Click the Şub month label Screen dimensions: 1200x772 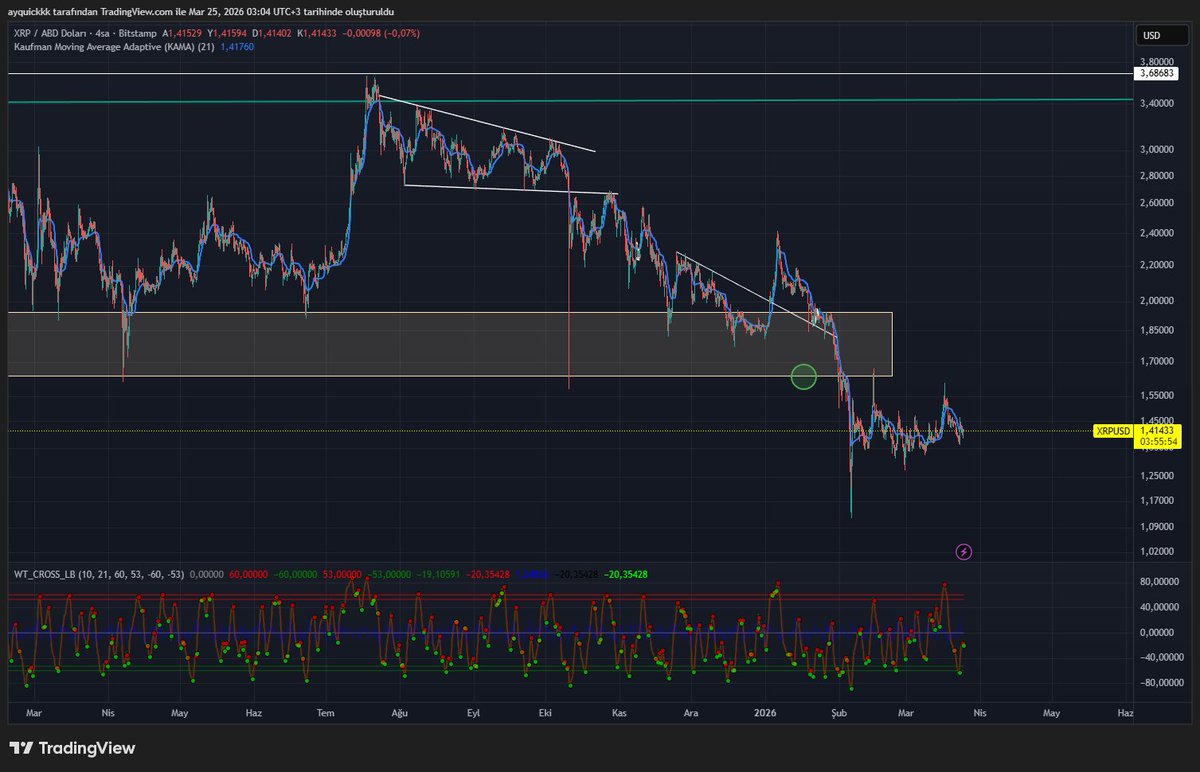(x=839, y=713)
